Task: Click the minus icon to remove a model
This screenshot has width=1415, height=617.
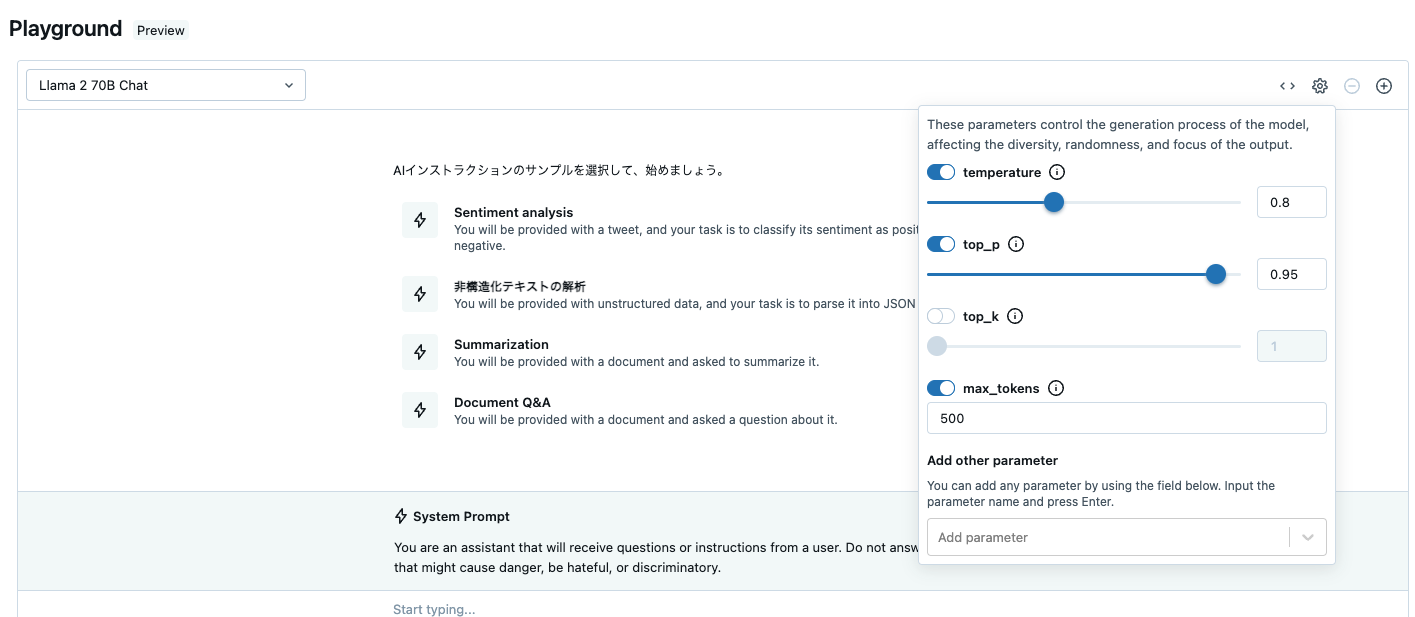Action: [1351, 86]
